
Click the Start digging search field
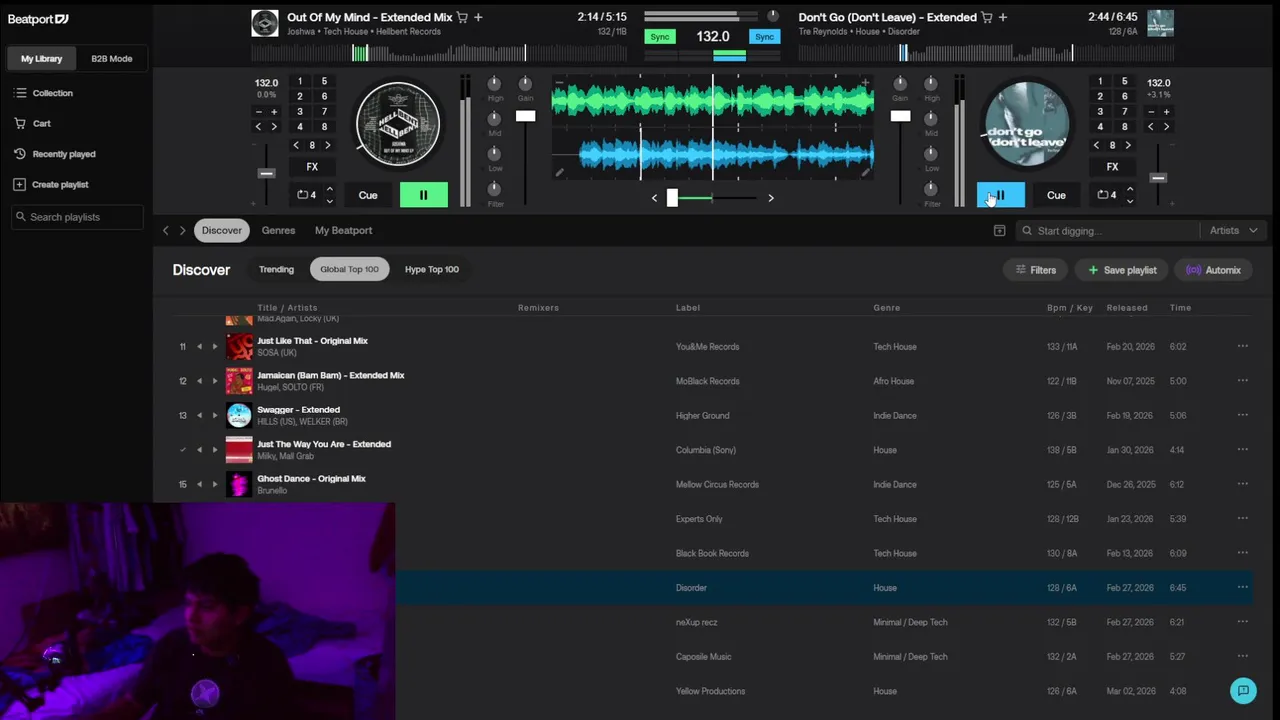(x=1108, y=231)
